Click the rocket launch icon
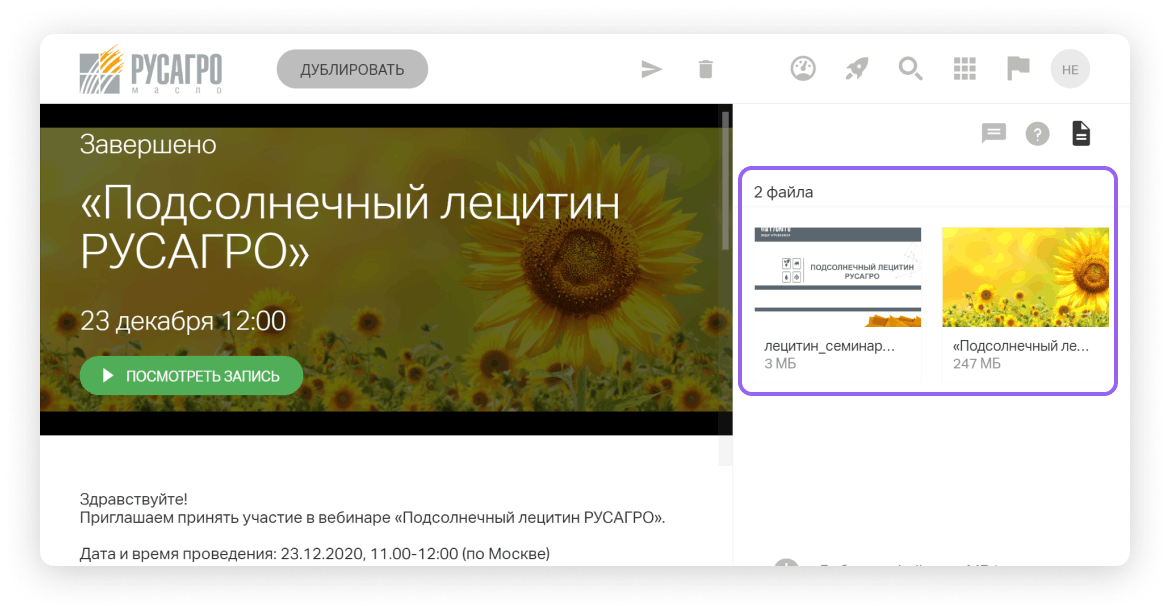Image resolution: width=1170 pixels, height=612 pixels. point(857,69)
